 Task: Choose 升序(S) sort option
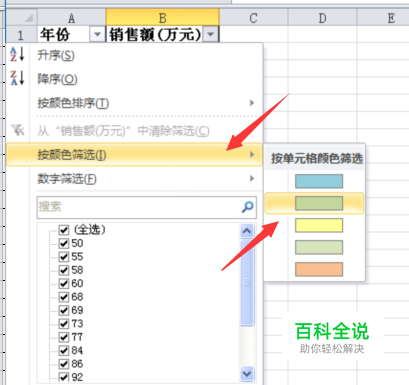56,55
